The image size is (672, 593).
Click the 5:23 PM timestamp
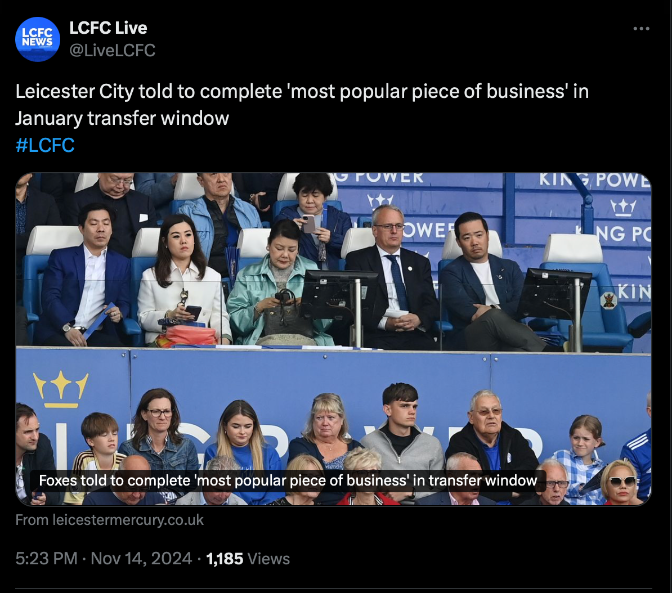[x=47, y=559]
